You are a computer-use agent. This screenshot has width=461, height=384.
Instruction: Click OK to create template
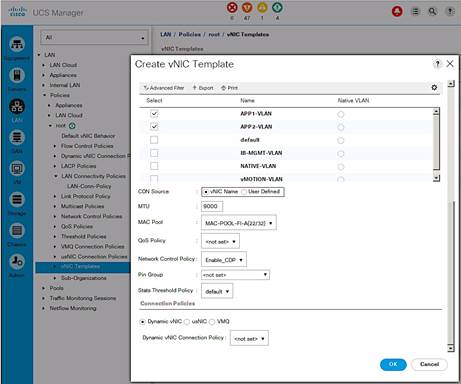click(x=393, y=364)
